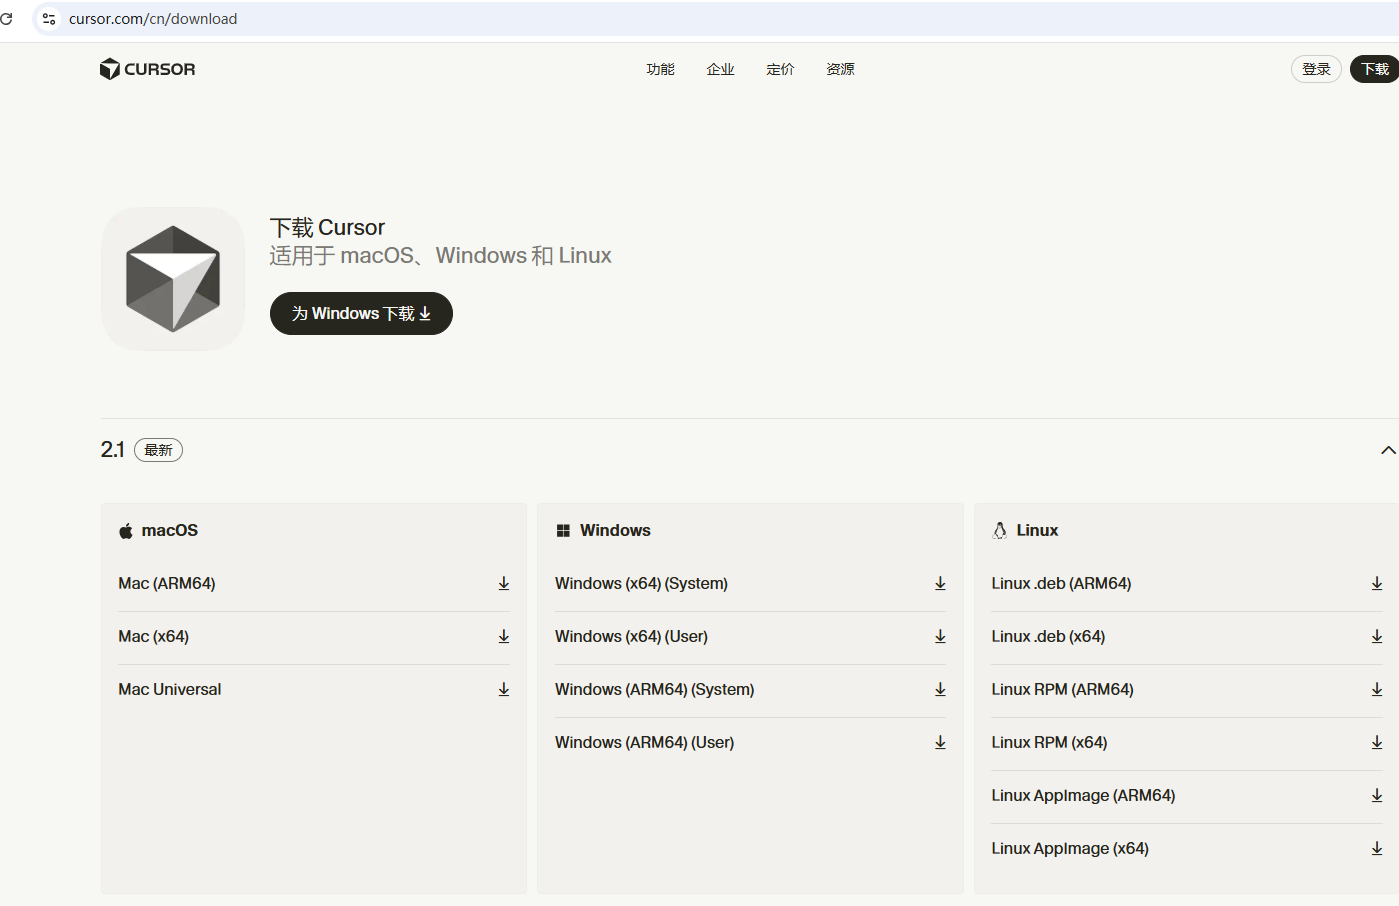Click the macOS section heading
The width and height of the screenshot is (1399, 906).
pyautogui.click(x=170, y=530)
